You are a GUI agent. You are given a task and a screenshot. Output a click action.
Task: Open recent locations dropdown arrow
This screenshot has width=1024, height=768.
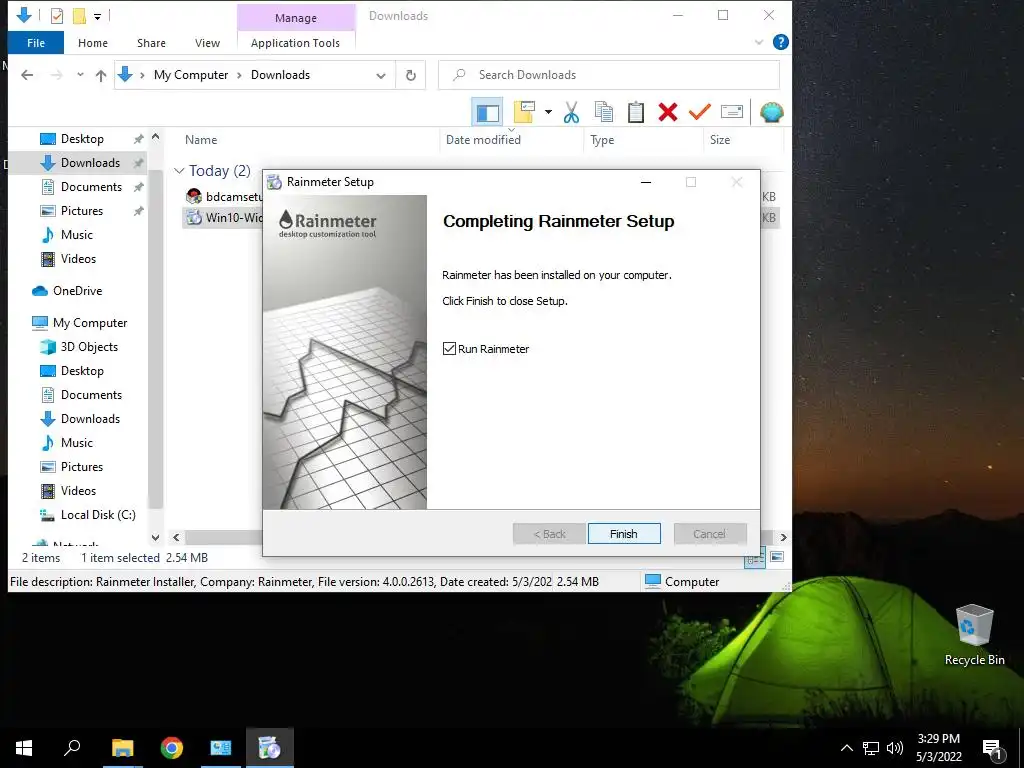click(x=80, y=75)
